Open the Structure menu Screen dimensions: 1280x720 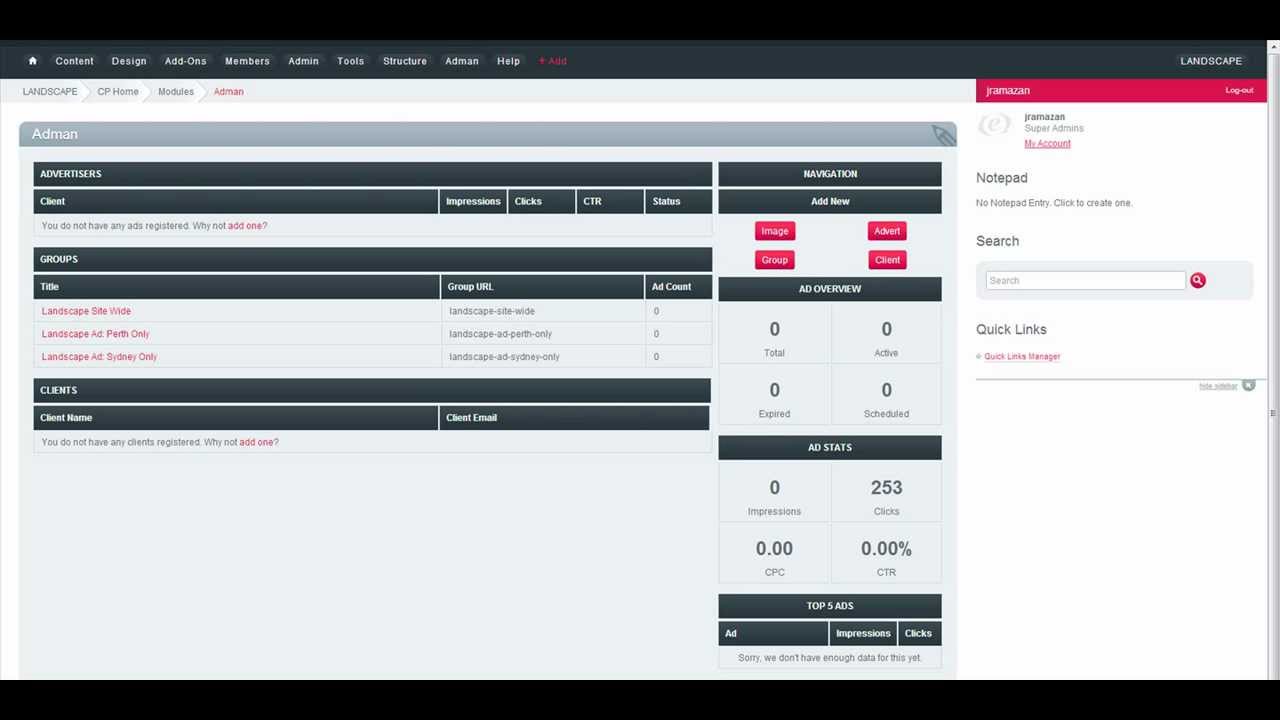point(405,61)
